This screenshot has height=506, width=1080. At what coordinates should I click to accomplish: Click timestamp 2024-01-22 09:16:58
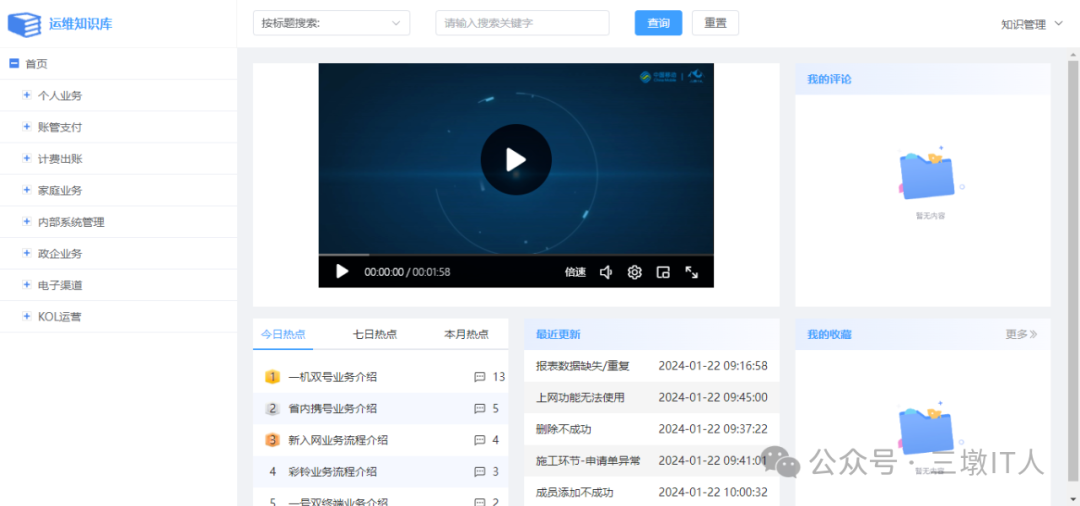pos(713,366)
